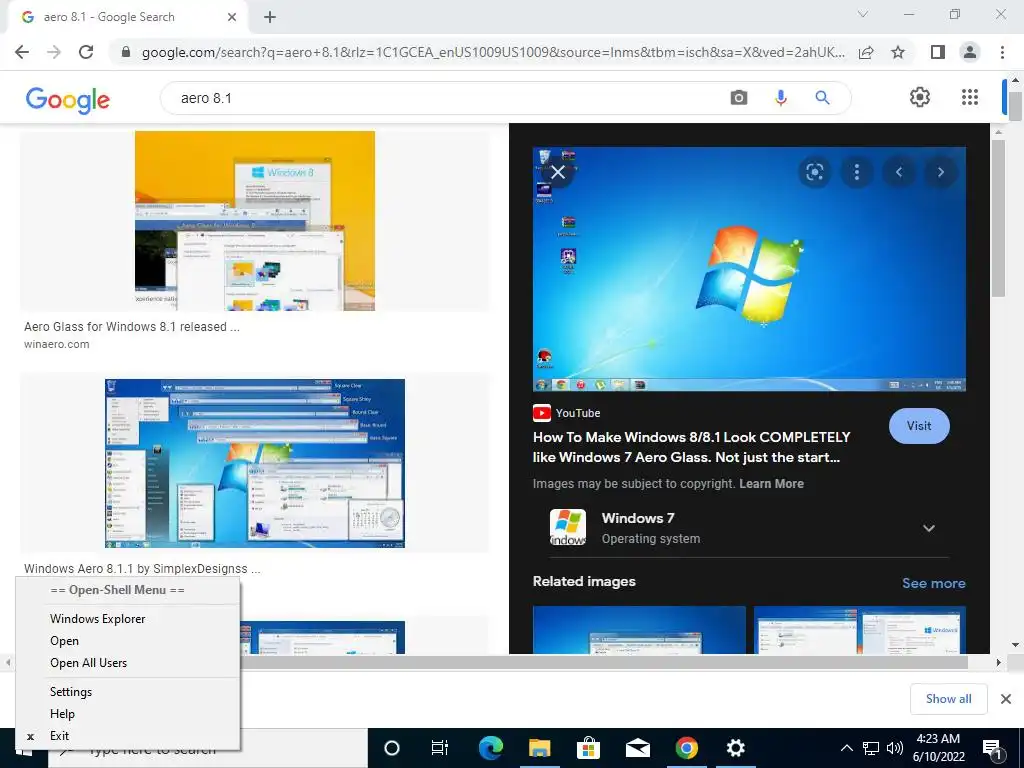Click the search box containing aero 8.1

pos(444,98)
